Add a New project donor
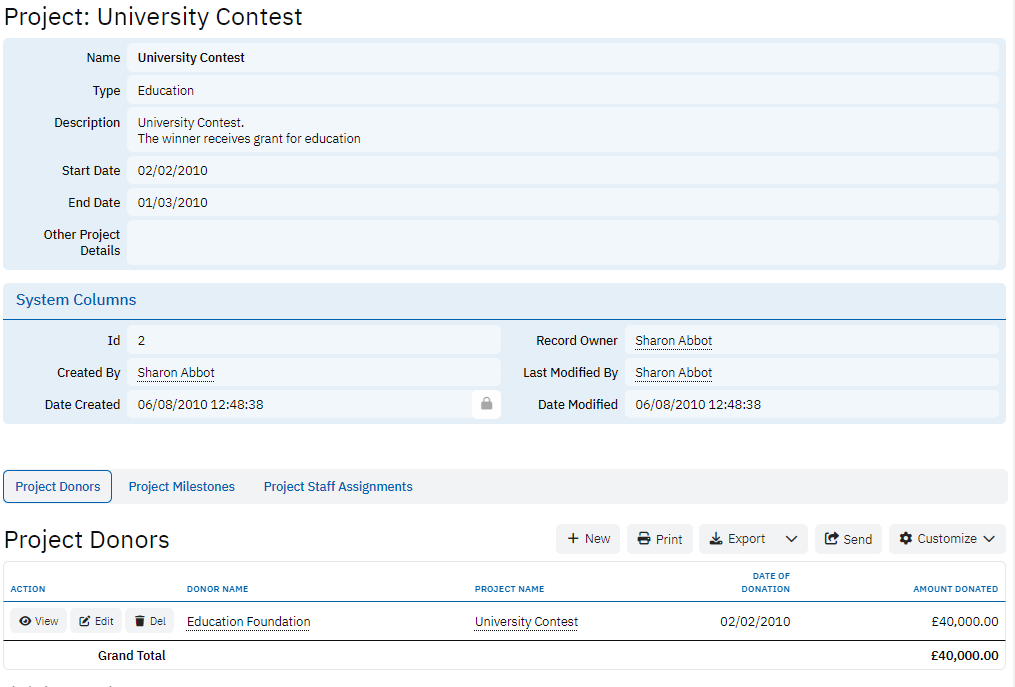Image resolution: width=1015 pixels, height=687 pixels. (588, 539)
